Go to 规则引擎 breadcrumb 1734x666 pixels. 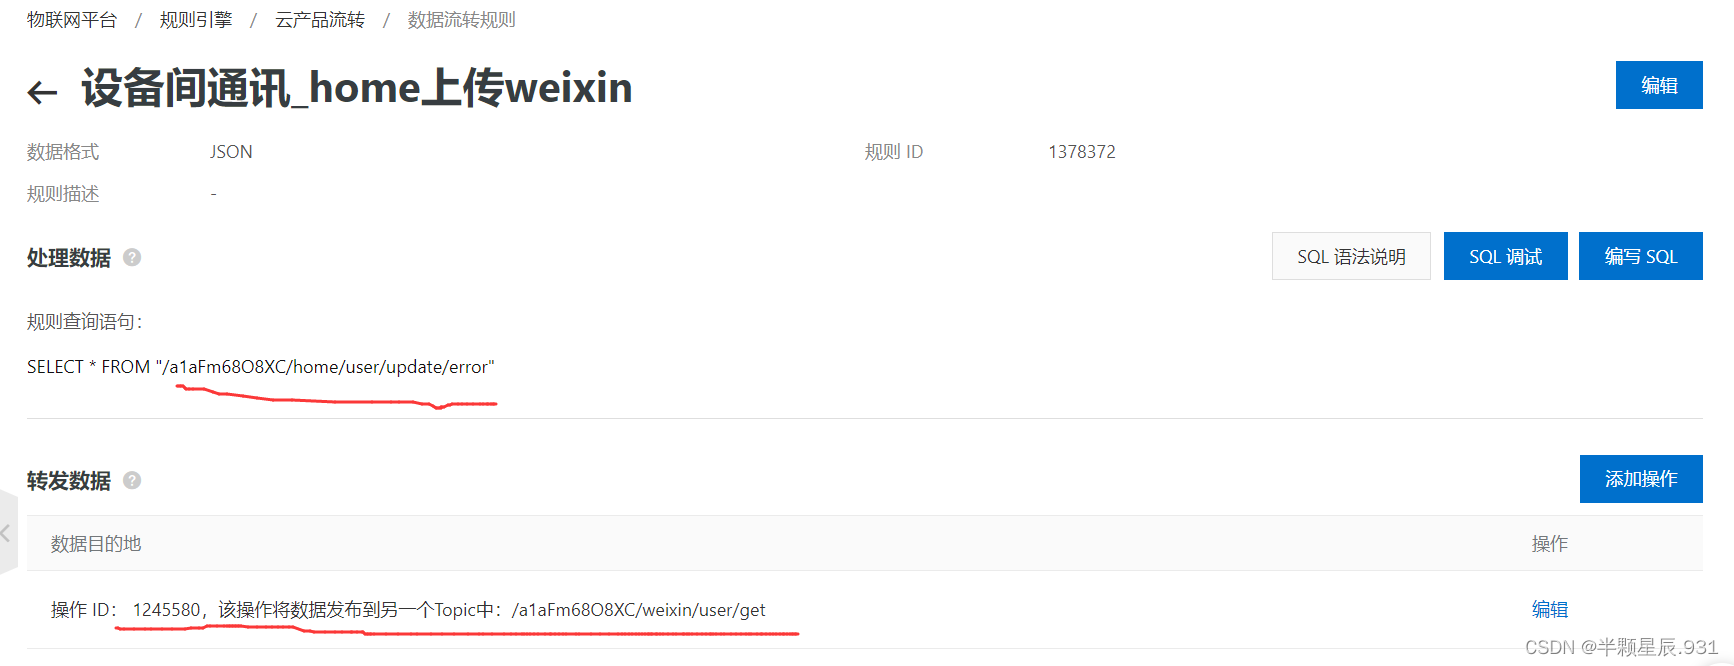point(196,20)
